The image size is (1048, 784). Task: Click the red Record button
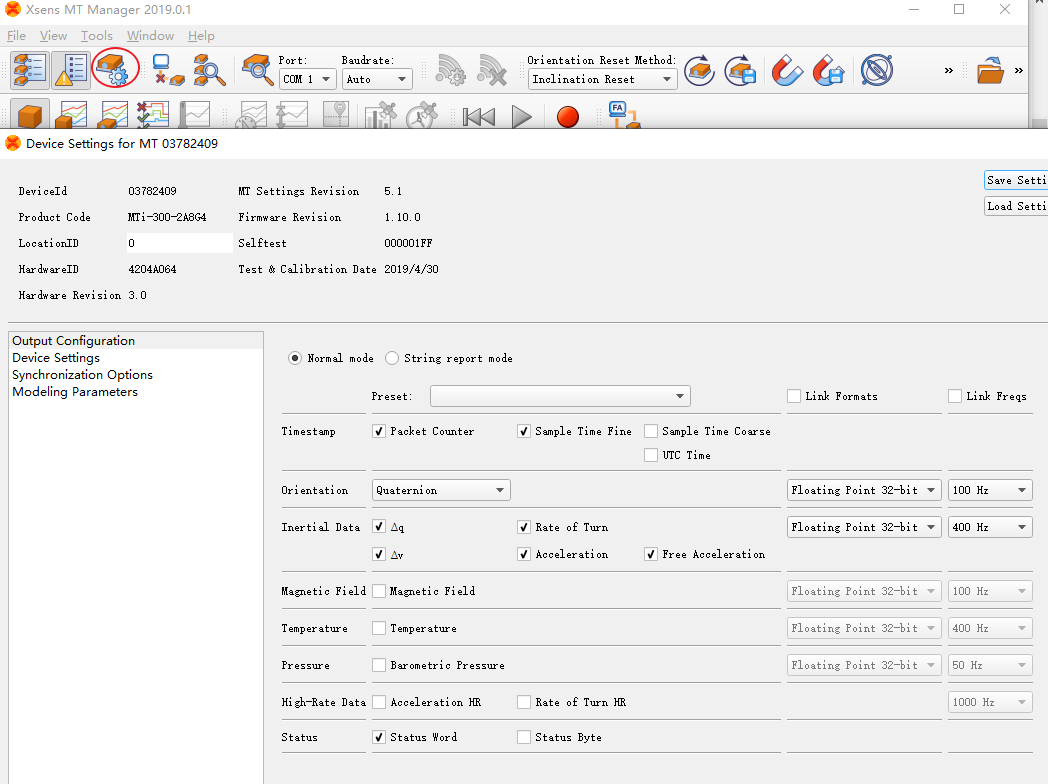pos(567,116)
